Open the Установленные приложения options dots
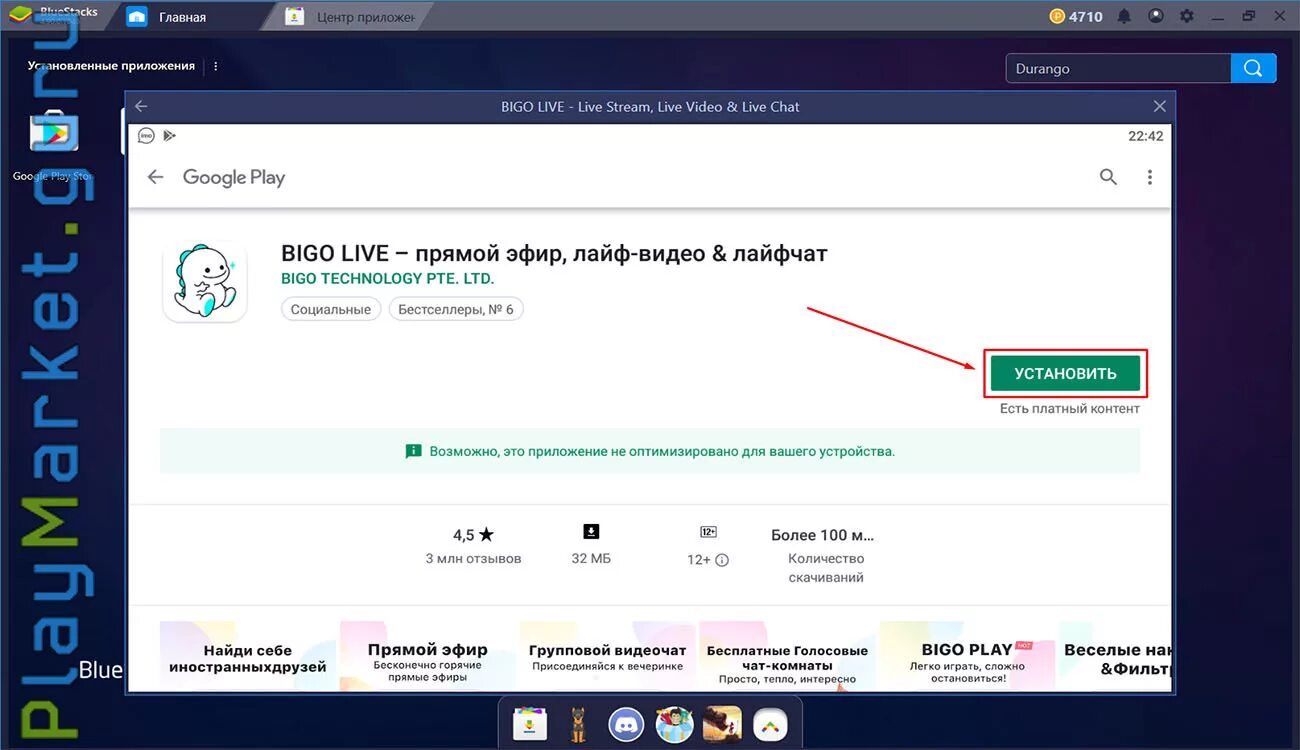1300x750 pixels. [216, 66]
